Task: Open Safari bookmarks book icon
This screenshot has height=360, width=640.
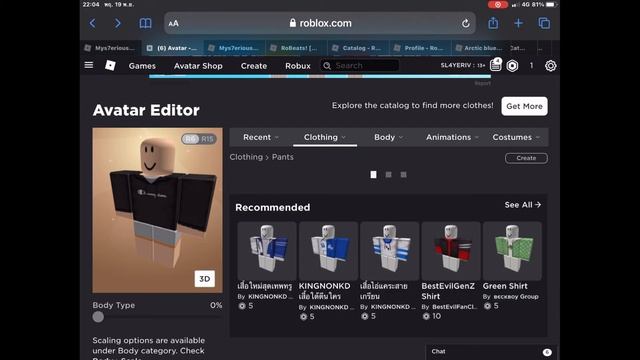Action: pyautogui.click(x=145, y=23)
